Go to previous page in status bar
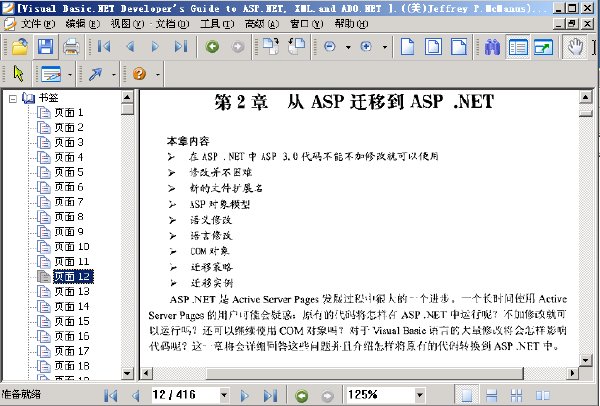 [x=135, y=395]
